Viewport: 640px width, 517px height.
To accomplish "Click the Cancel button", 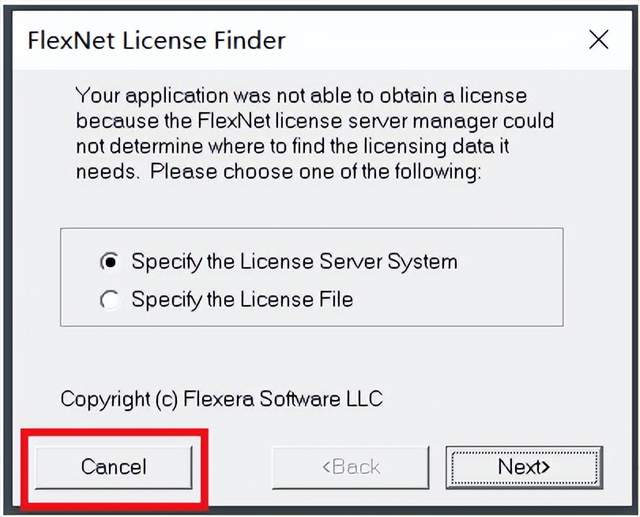I will coord(113,467).
